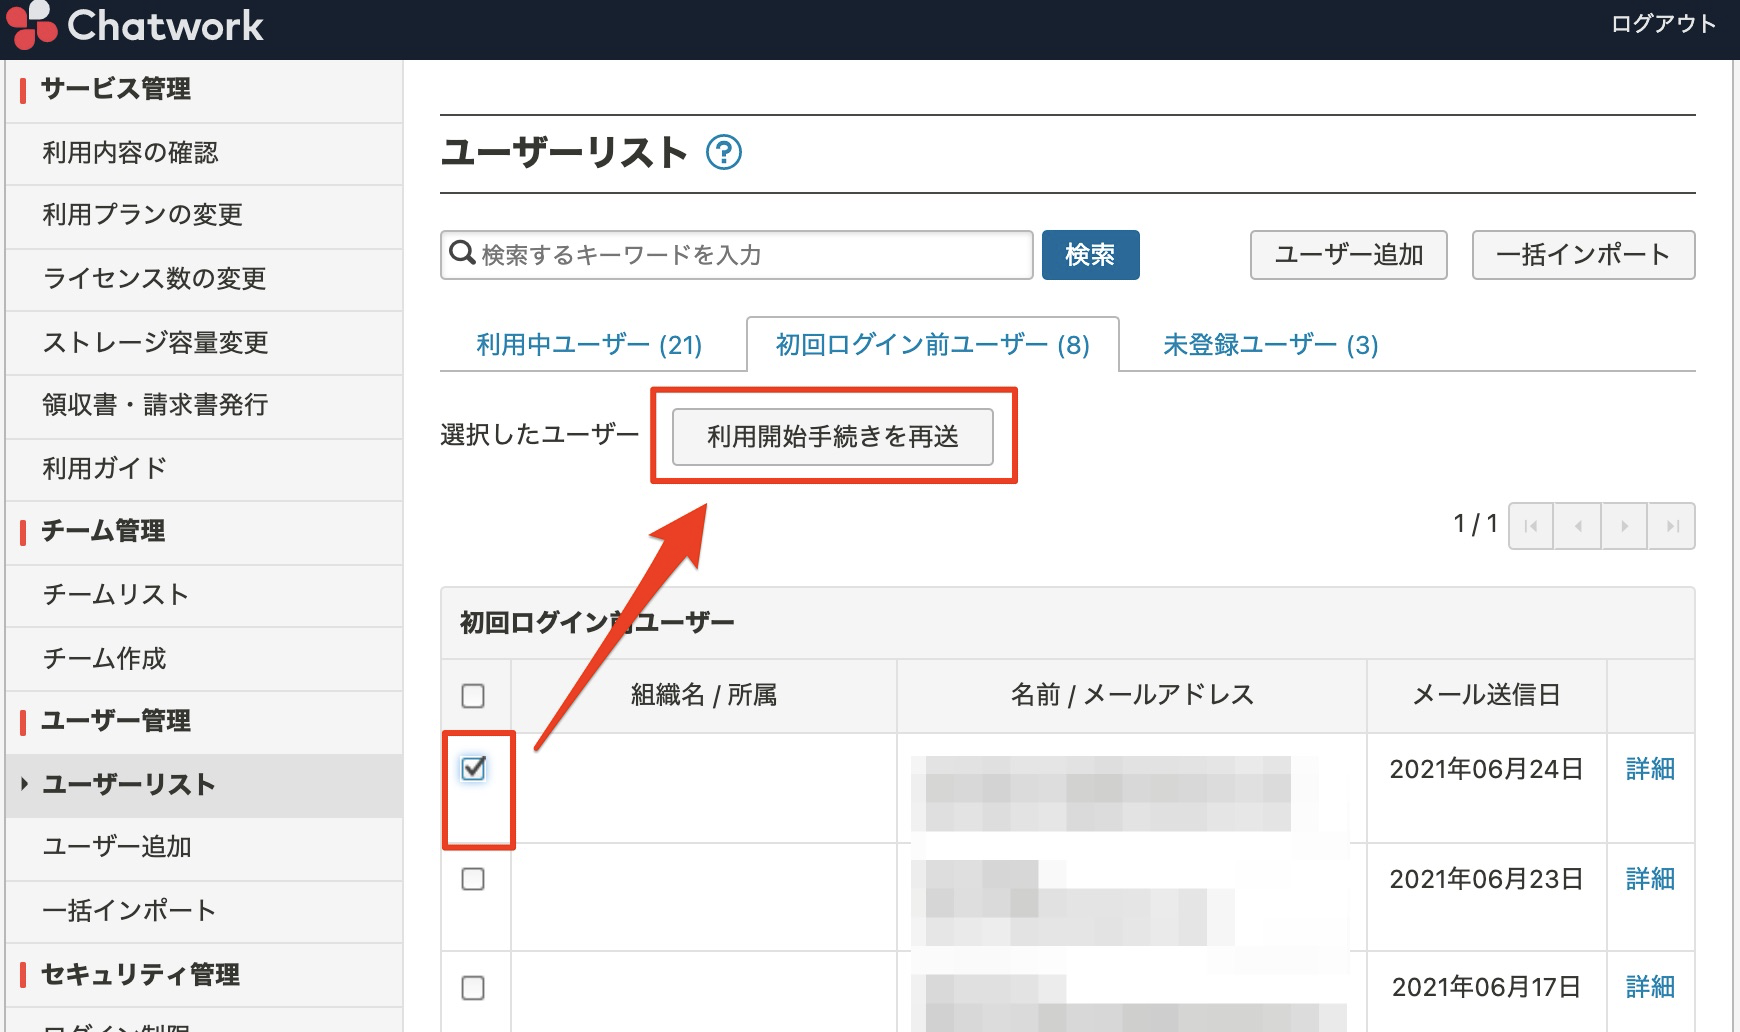Jump to the first page with pagination icon
1740x1032 pixels.
pos(1530,524)
